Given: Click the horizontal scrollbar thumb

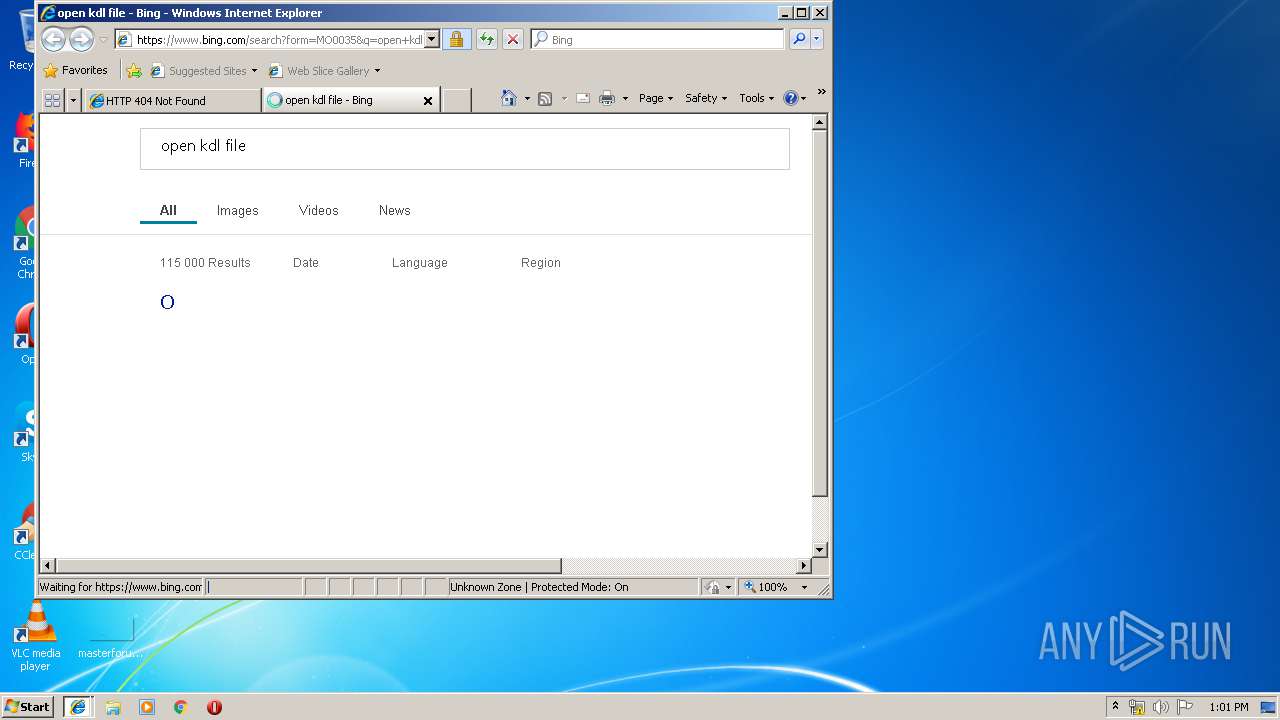Looking at the screenshot, I should pos(308,566).
